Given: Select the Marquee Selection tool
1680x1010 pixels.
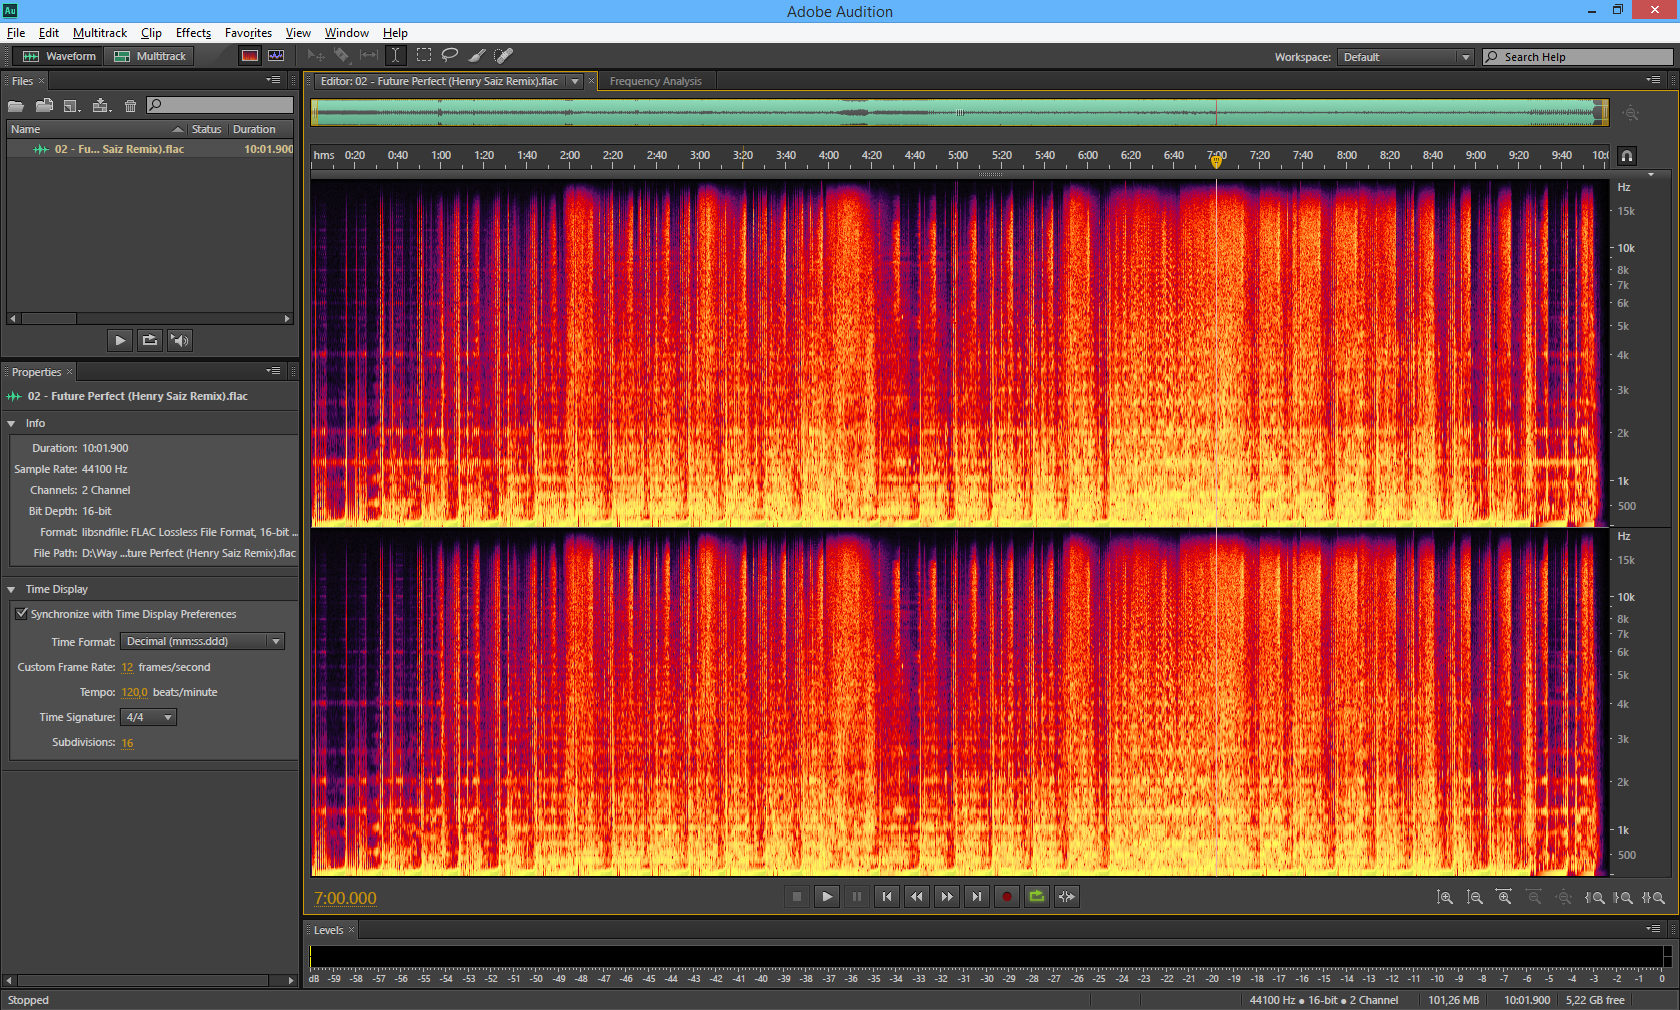Looking at the screenshot, I should click(424, 56).
